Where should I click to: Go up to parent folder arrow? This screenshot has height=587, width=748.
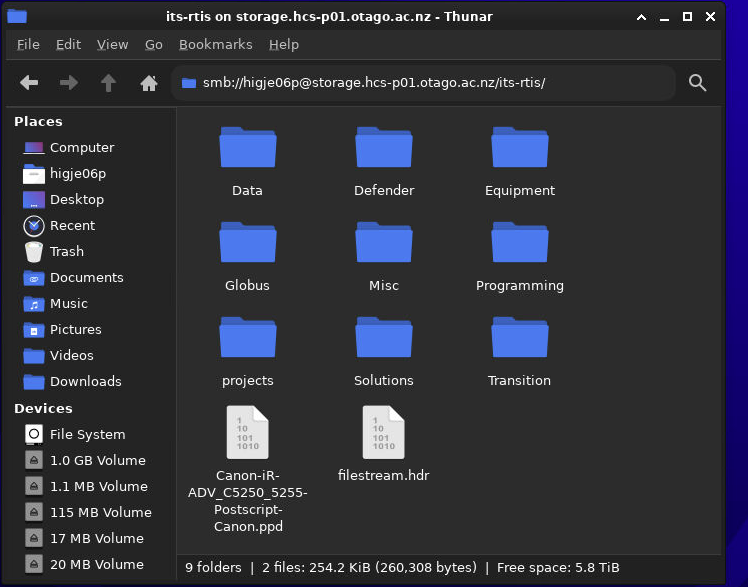(109, 83)
